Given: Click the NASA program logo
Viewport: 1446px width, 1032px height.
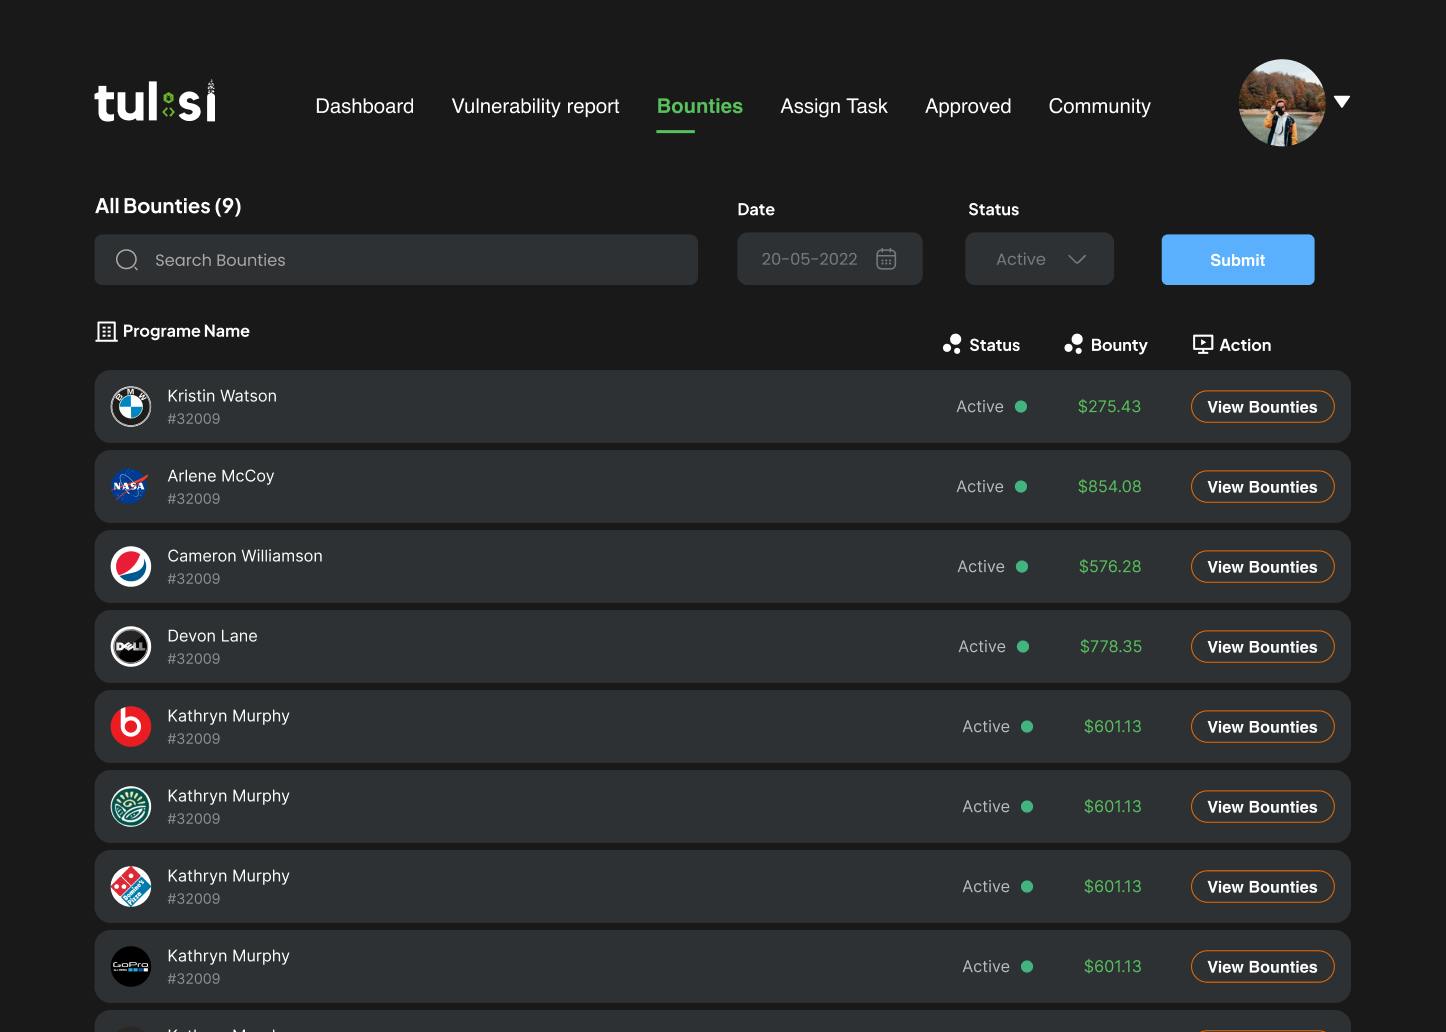Looking at the screenshot, I should [131, 487].
